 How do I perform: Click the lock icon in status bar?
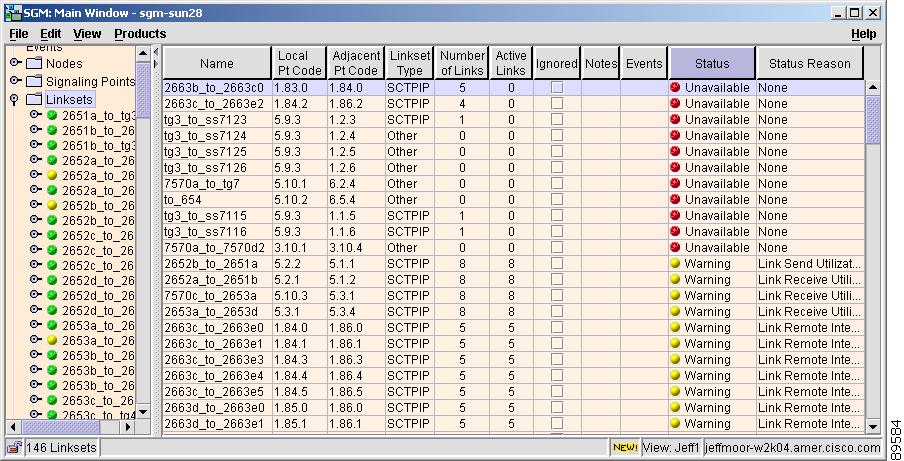tap(15, 447)
